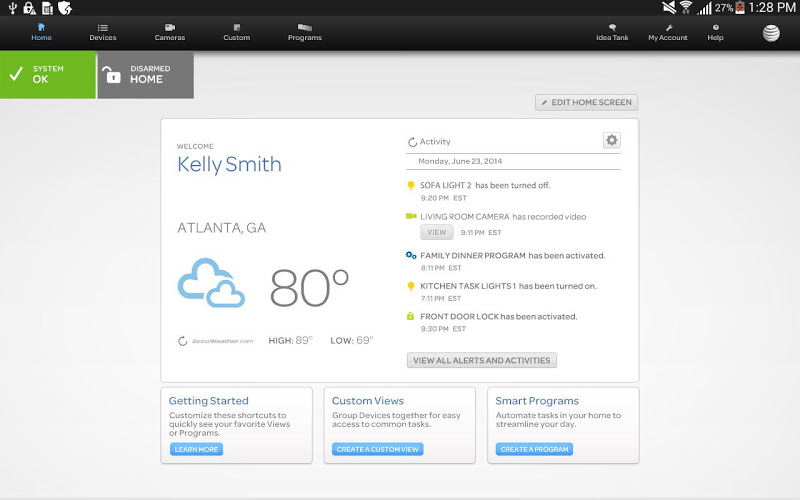Screen dimensions: 800x500
Task: Click 'FAMILY DINNER PROGRAM has been activated'
Action: pos(513,256)
